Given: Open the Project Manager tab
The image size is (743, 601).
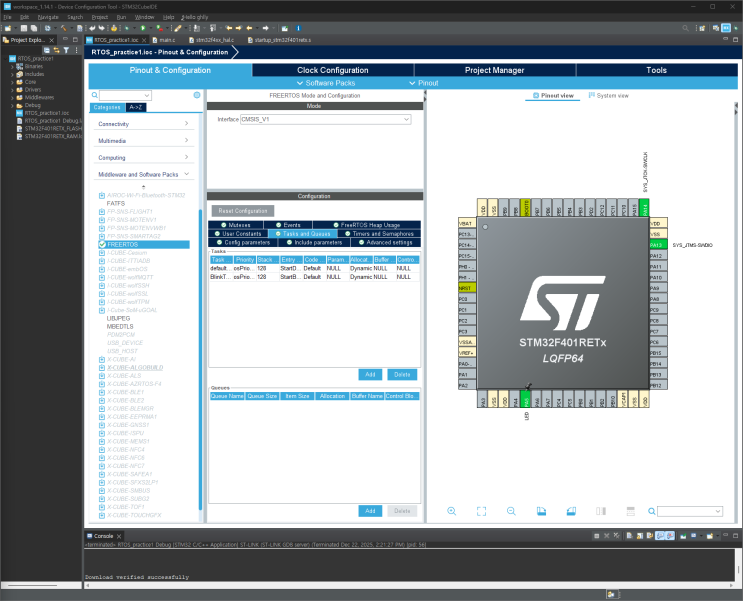Looking at the screenshot, I should click(494, 70).
